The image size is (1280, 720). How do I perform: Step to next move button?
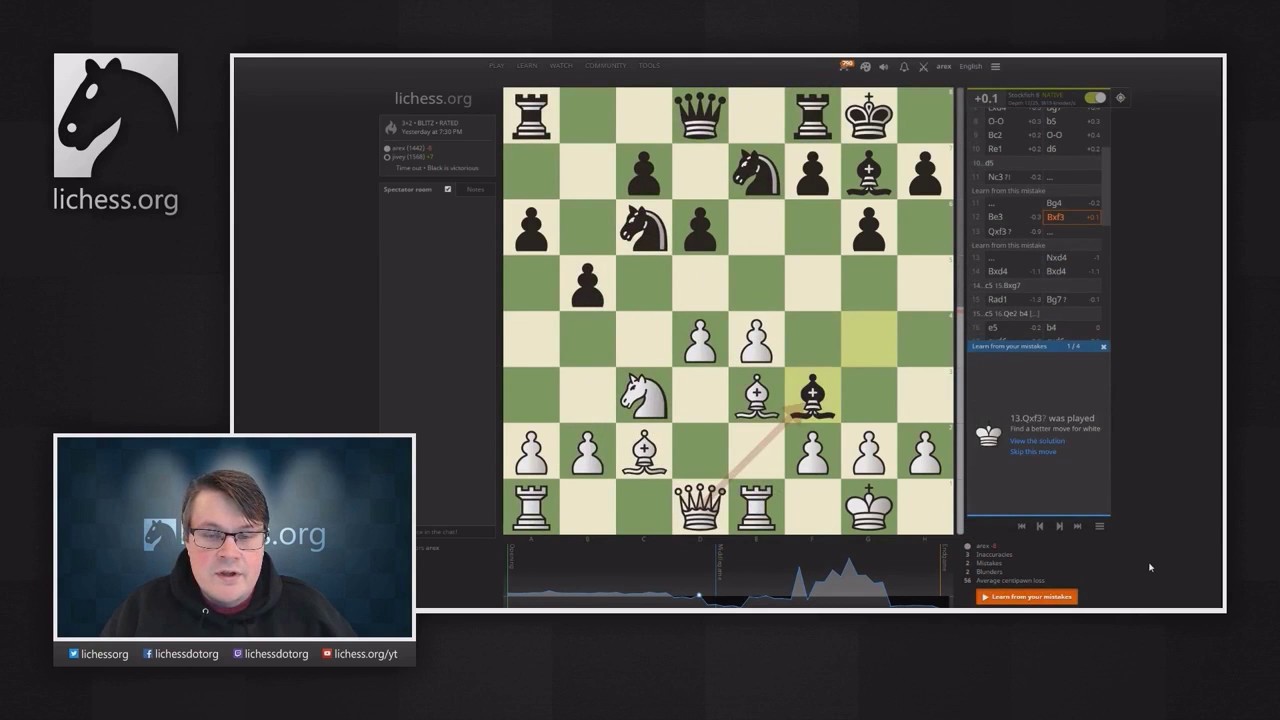click(1059, 526)
